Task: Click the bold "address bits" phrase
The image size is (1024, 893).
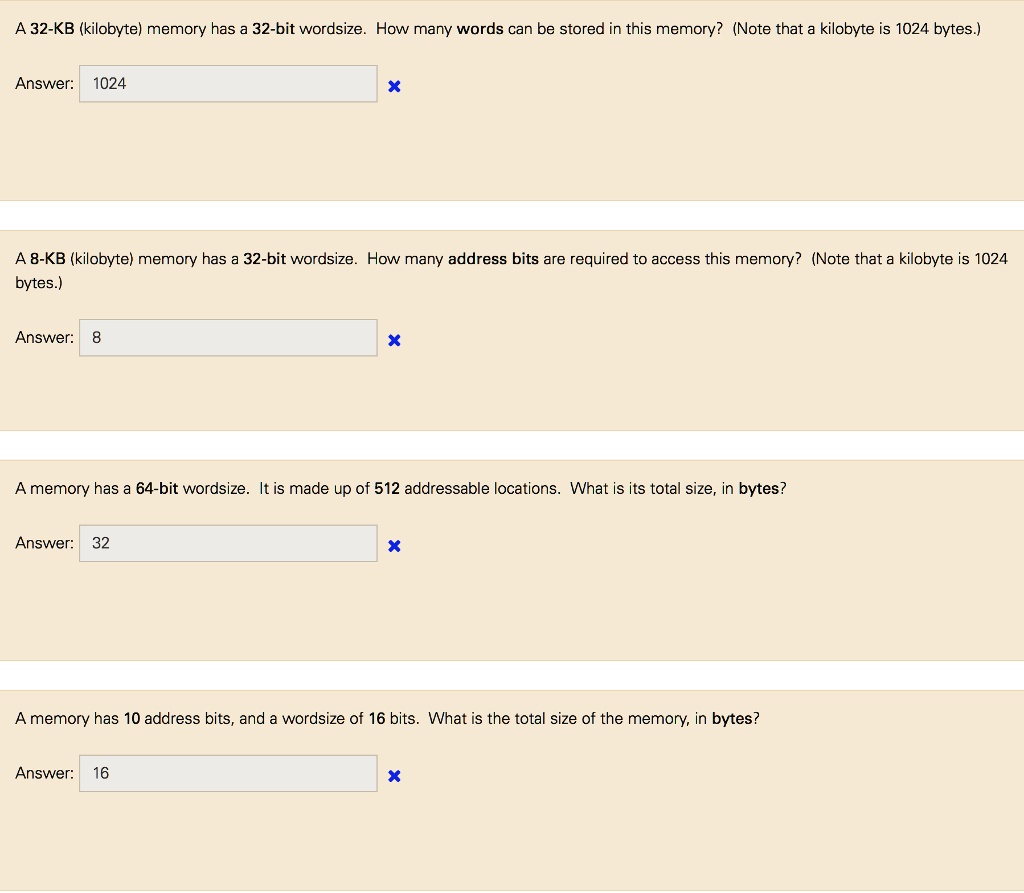Action: tap(493, 259)
